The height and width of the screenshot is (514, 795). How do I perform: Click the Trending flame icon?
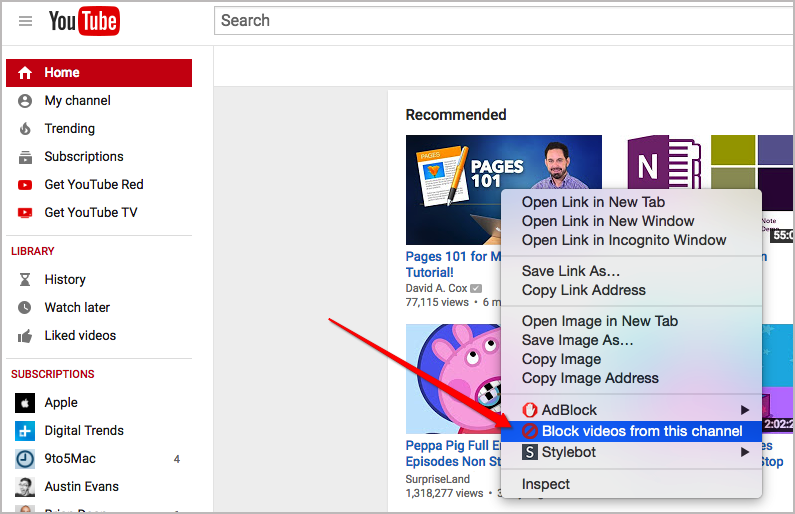(x=25, y=129)
